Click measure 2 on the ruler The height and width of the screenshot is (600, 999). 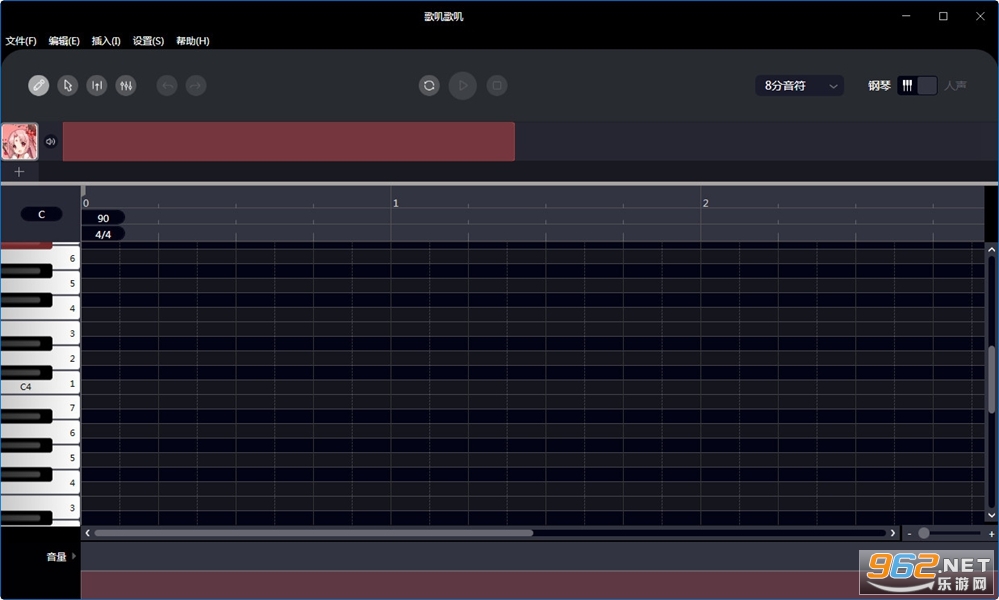click(705, 203)
